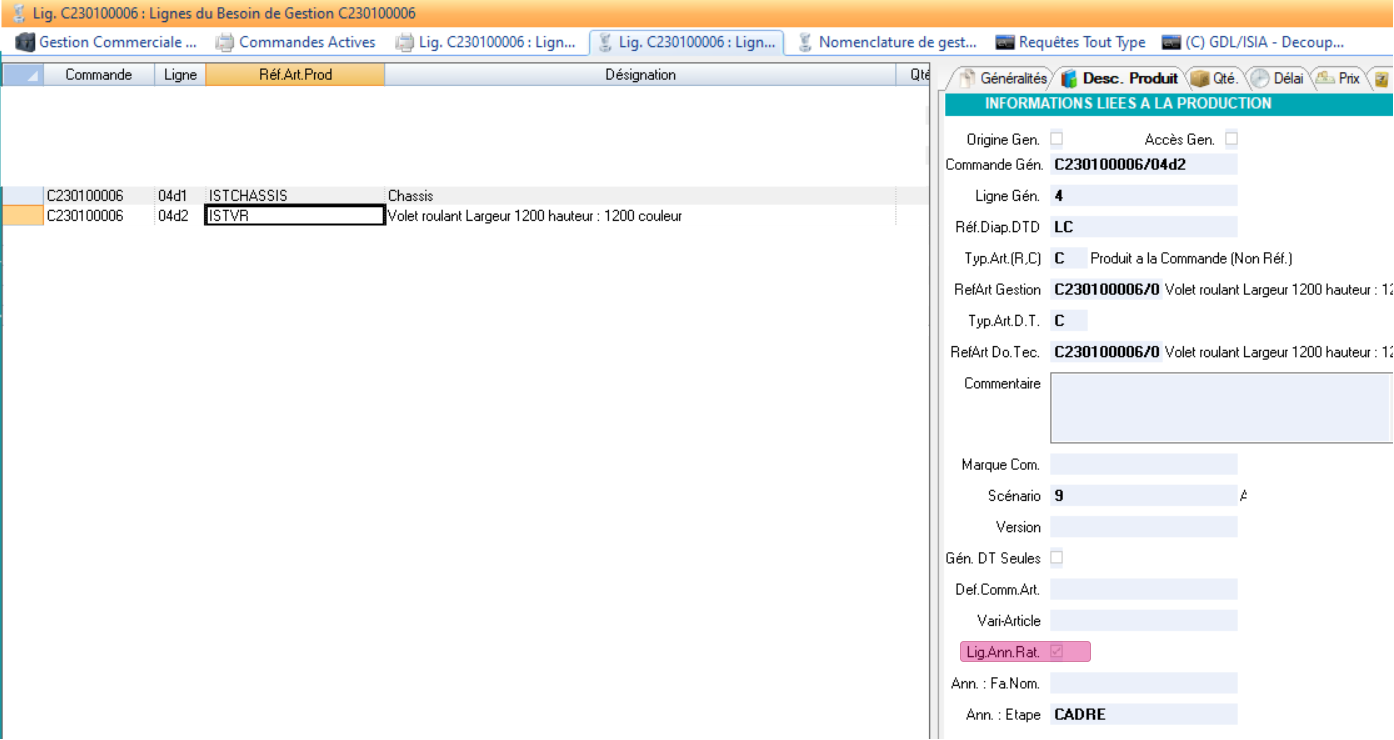Click the Requêtes Tout Type tab icon
Image resolution: width=1394 pixels, height=740 pixels.
coord(1005,42)
